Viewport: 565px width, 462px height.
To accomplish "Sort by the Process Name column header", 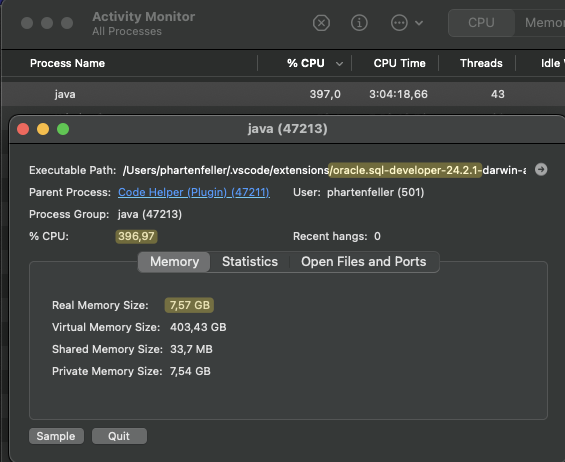I will [67, 63].
